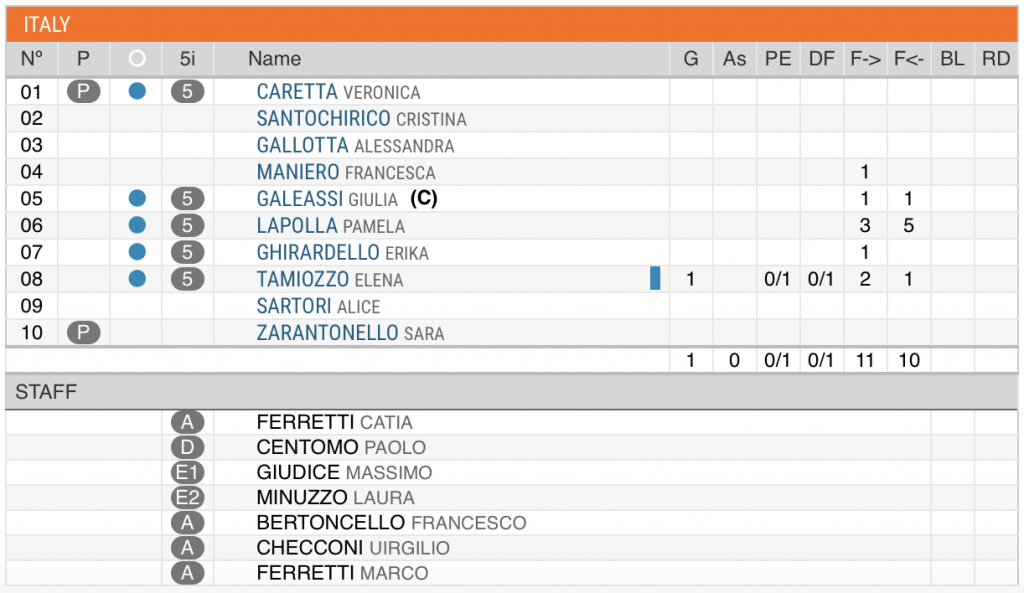Image resolution: width=1024 pixels, height=593 pixels.
Task: Click the E1 badge beside Giudice Massimo
Action: click(187, 472)
